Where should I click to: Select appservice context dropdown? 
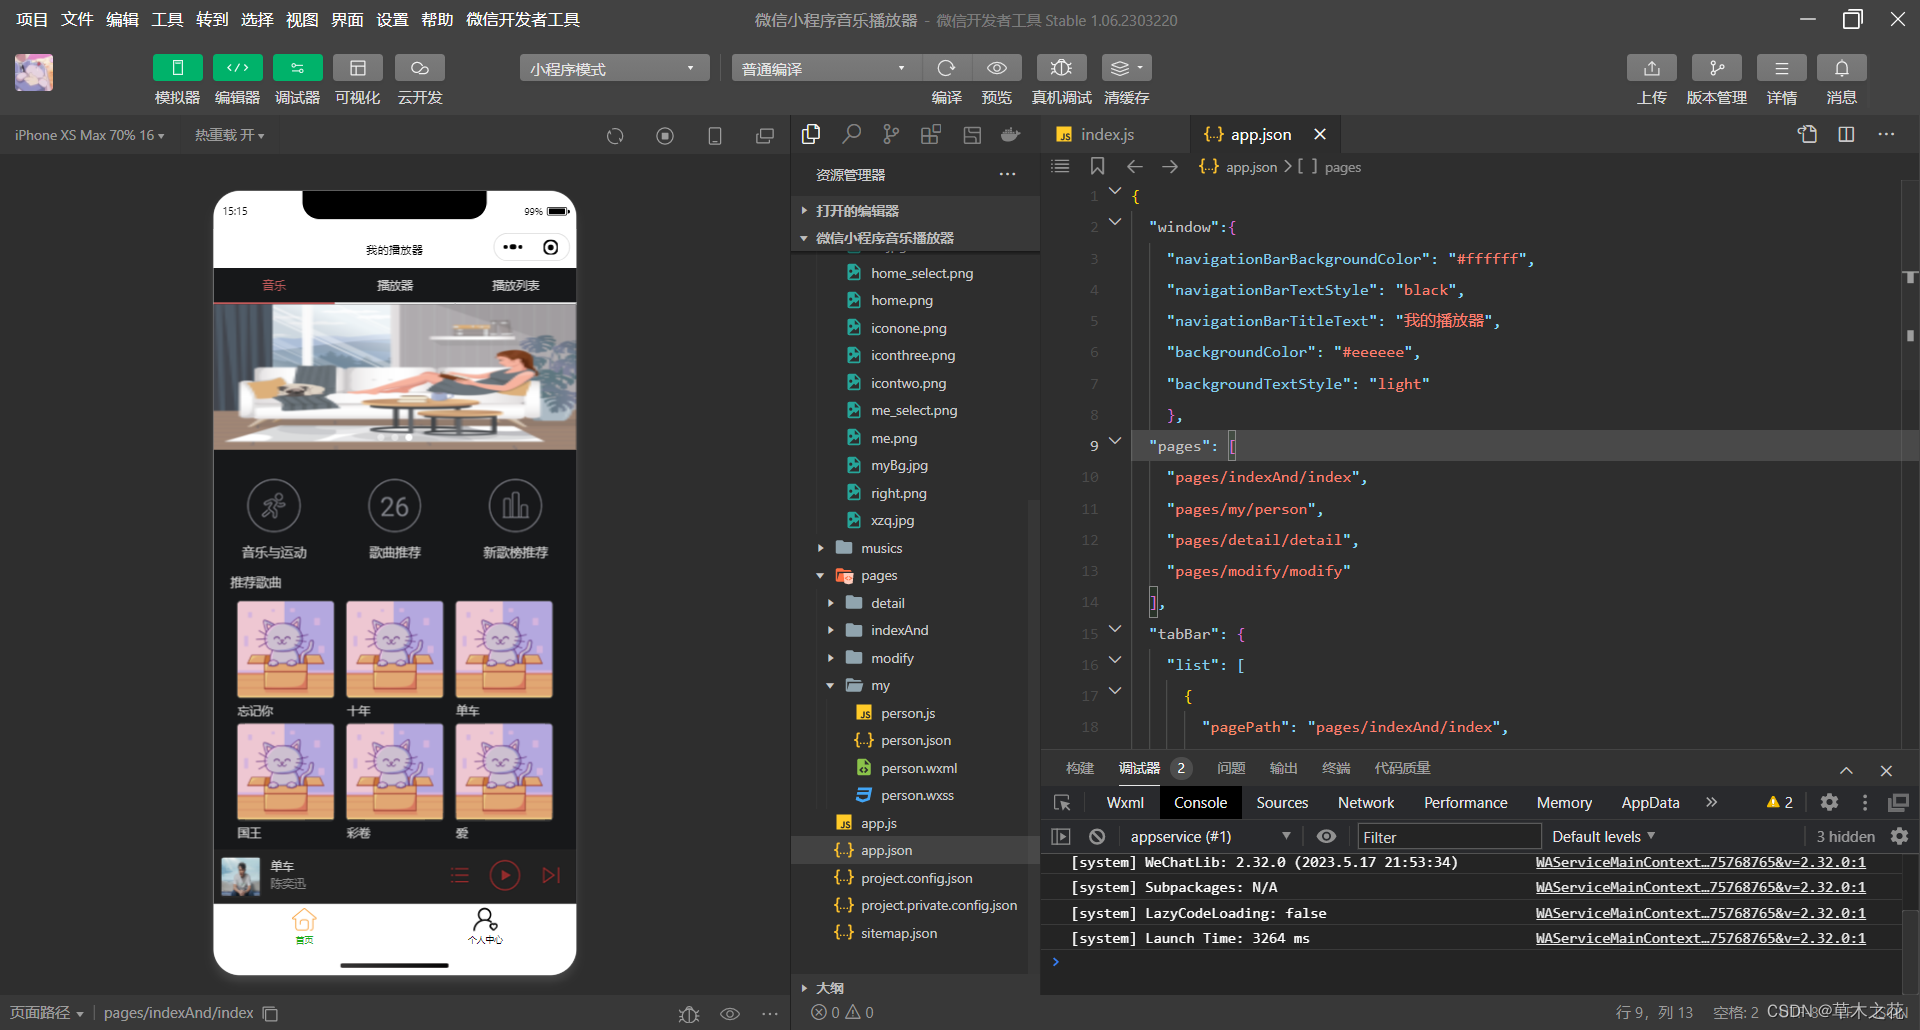coord(1209,837)
